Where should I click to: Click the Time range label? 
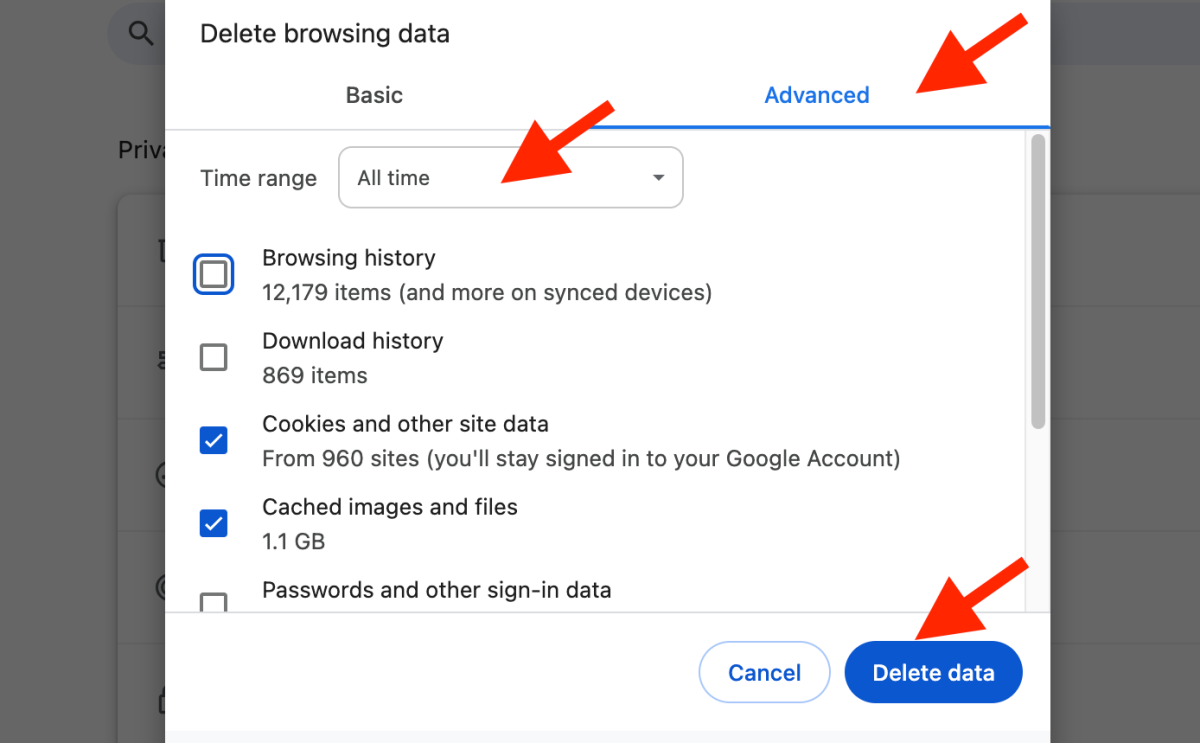tap(258, 179)
